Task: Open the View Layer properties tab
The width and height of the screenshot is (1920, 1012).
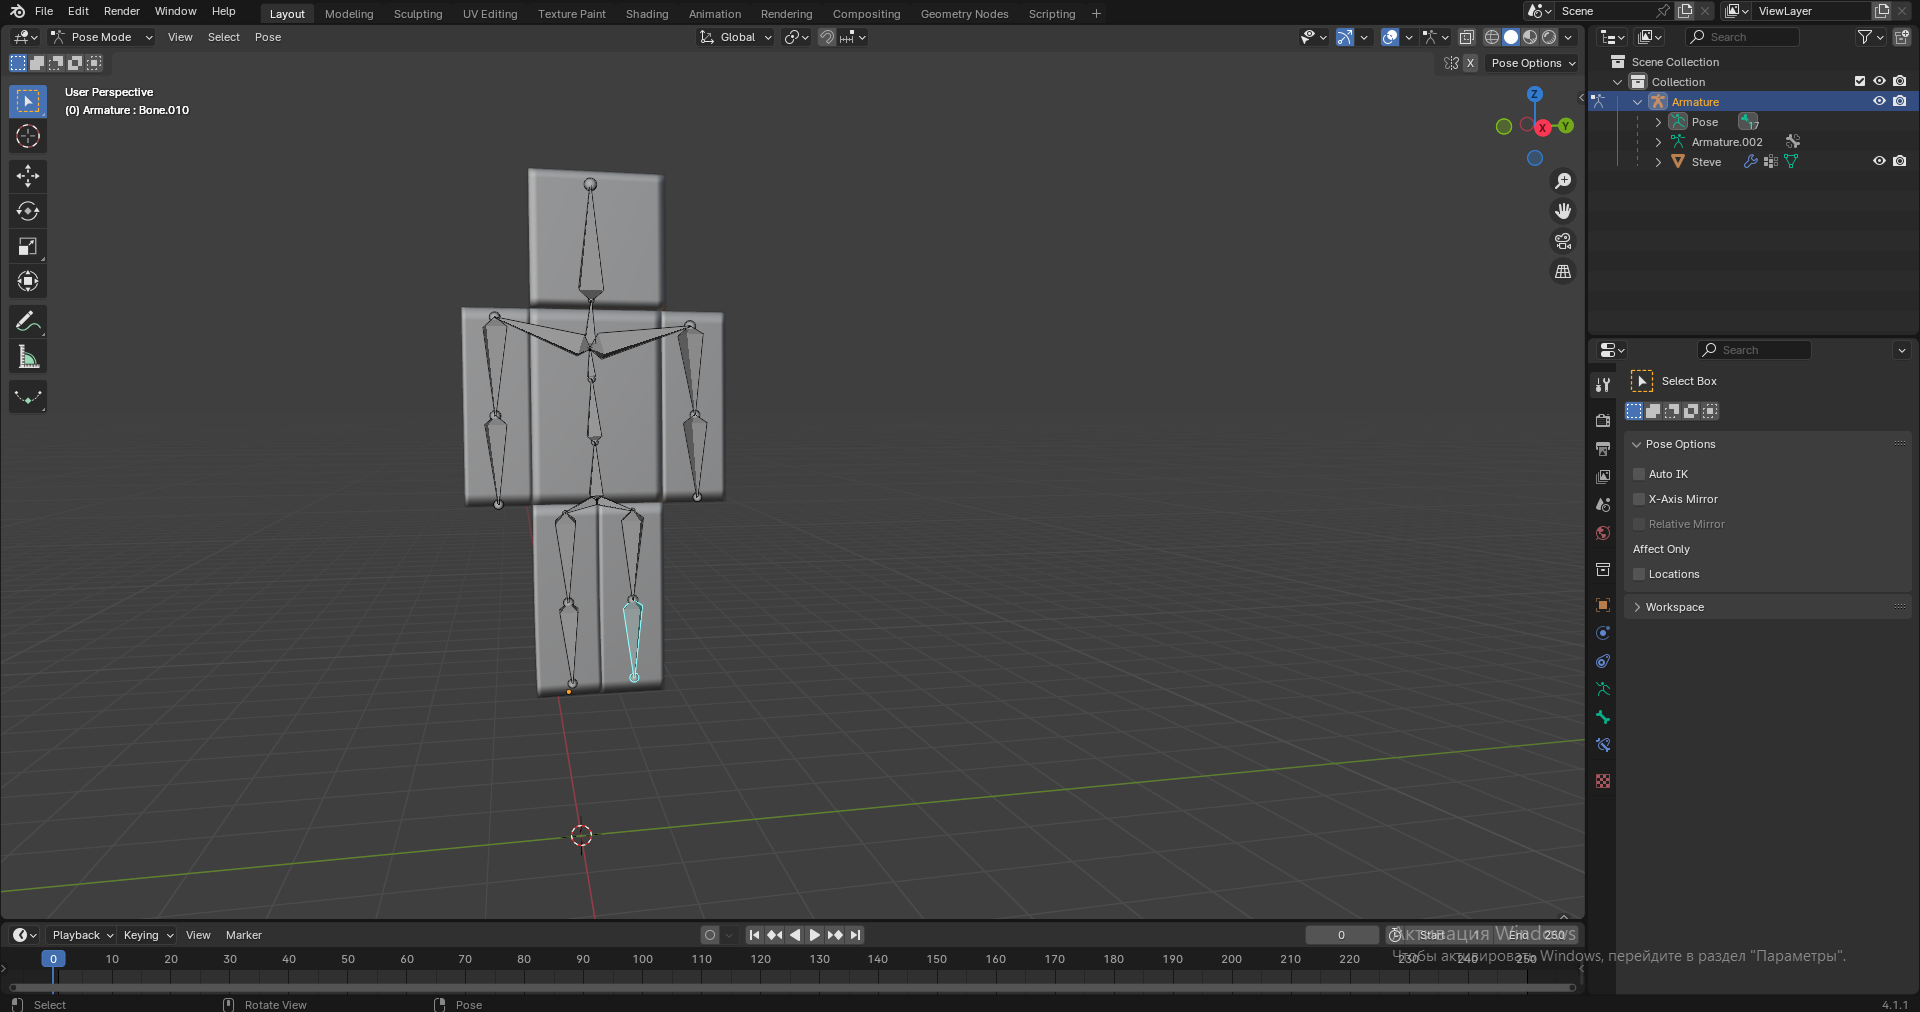Action: point(1603,477)
